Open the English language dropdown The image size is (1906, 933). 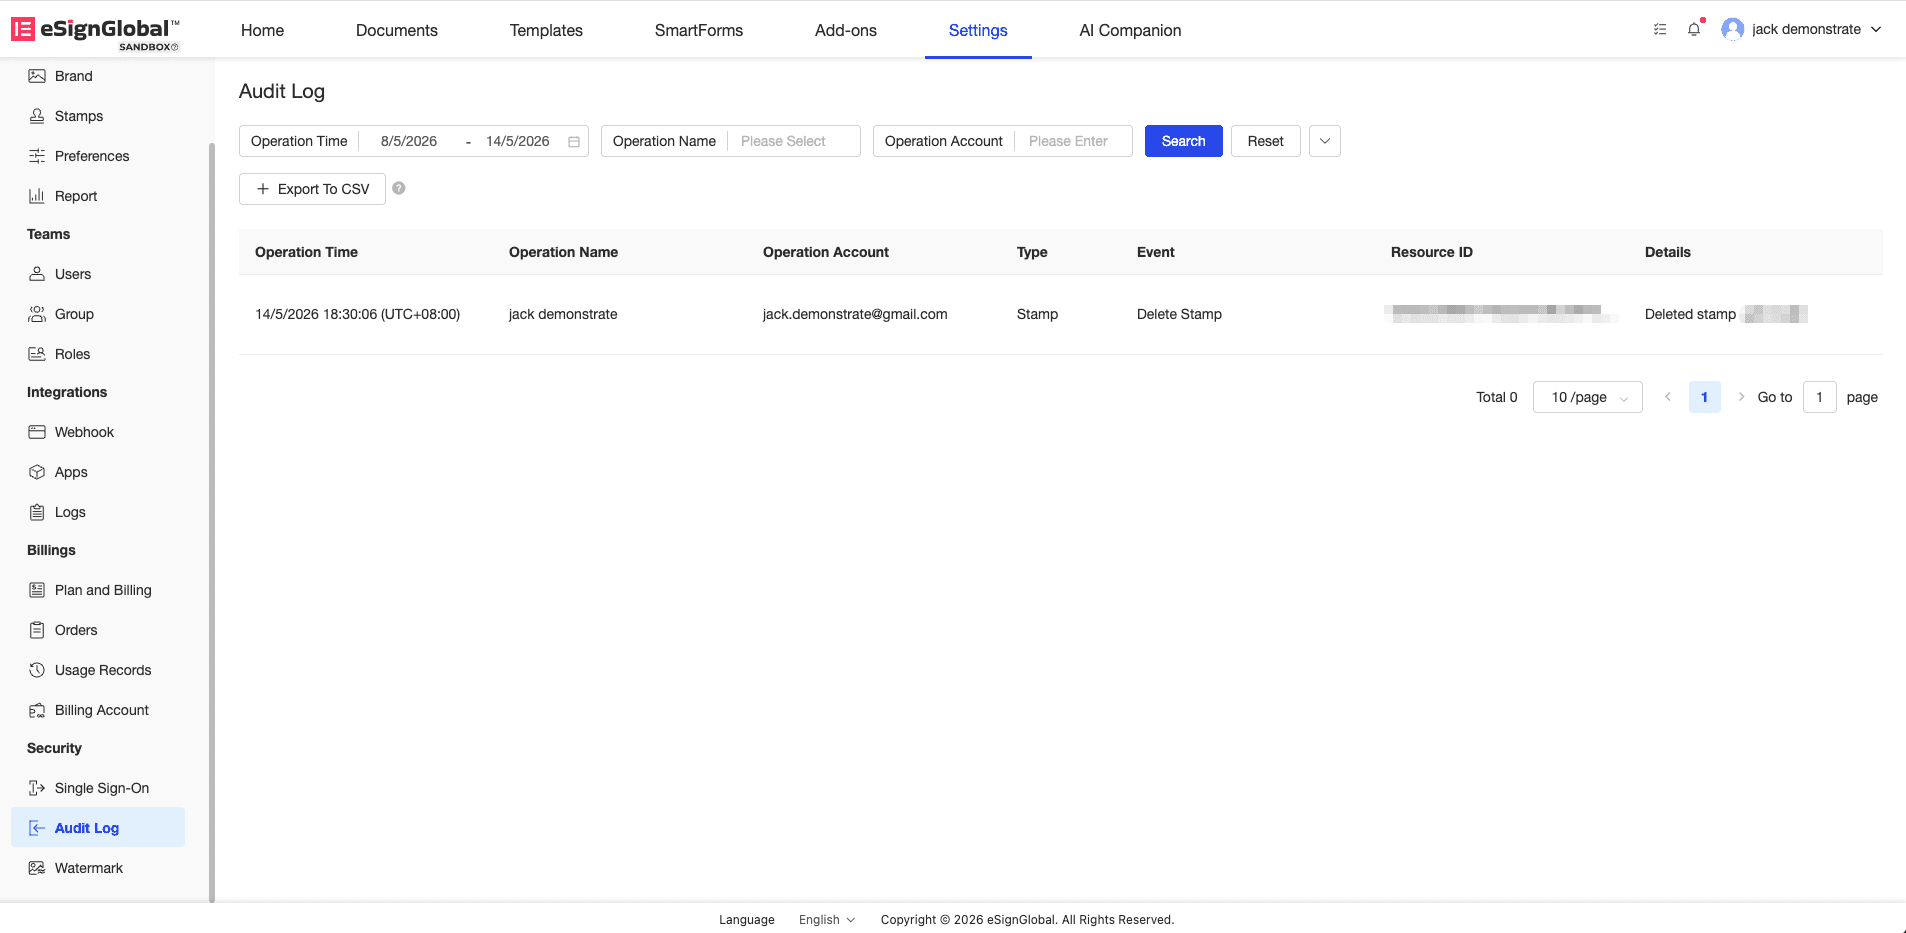[x=827, y=920]
